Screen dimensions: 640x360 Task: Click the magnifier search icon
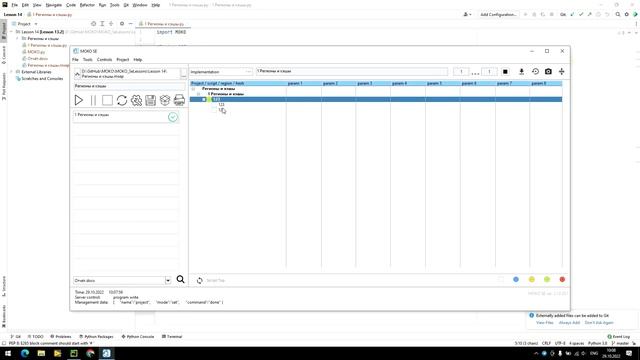tap(180, 280)
